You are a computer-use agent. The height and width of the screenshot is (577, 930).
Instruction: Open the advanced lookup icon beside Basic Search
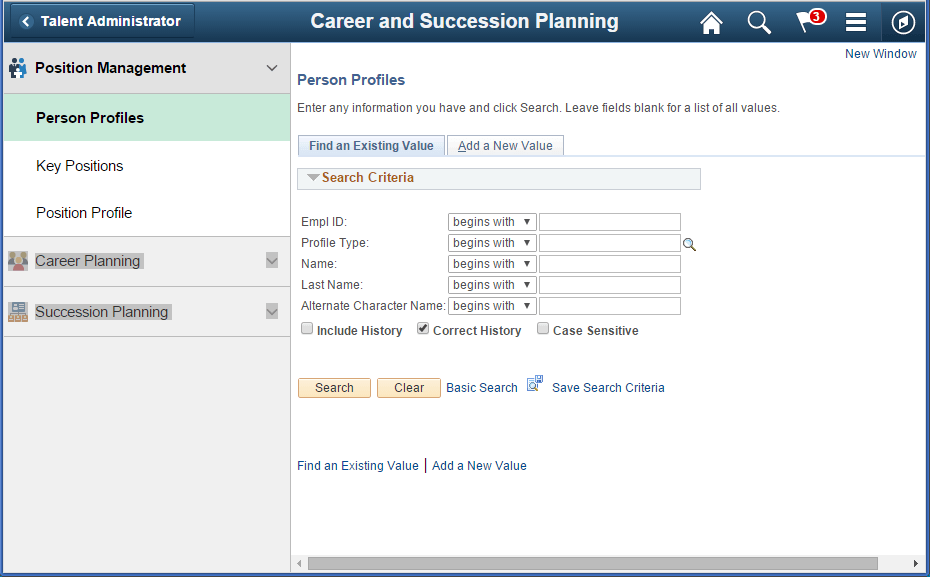click(533, 384)
